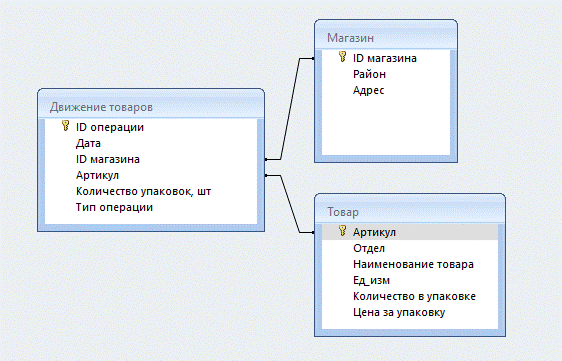Click the key icon next to ID магазина in Магазин

click(342, 57)
